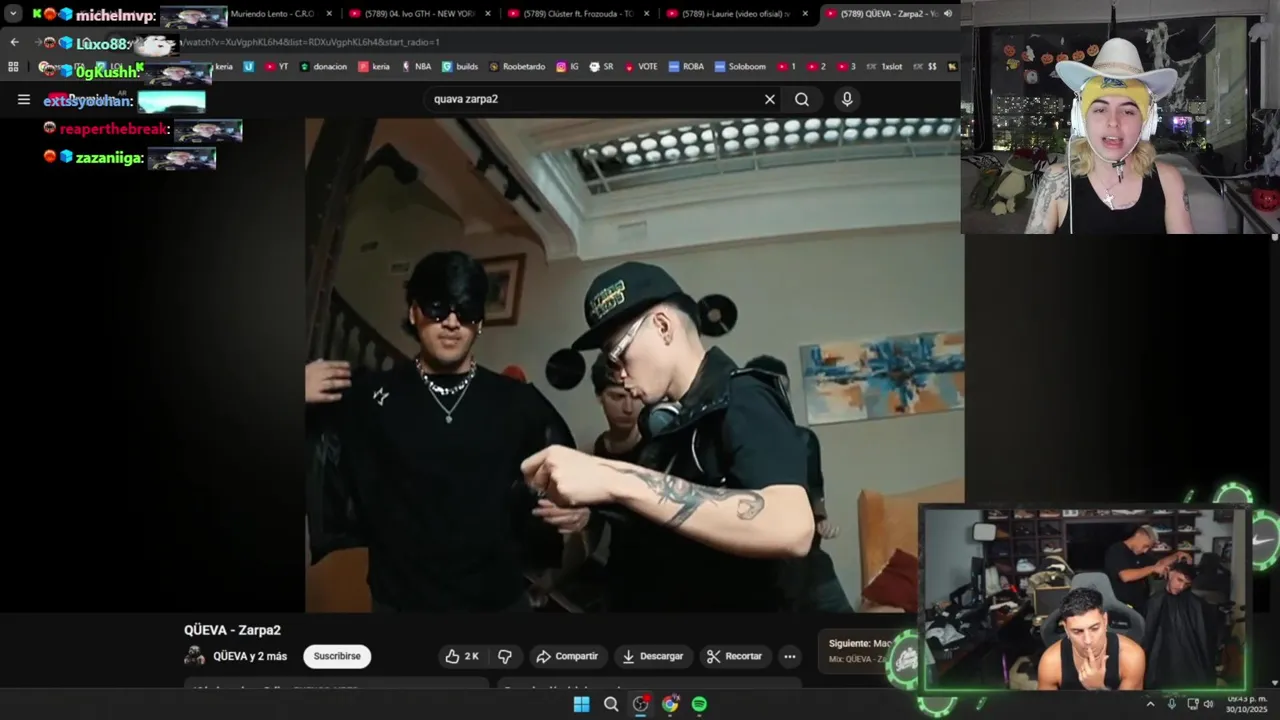This screenshot has height=720, width=1280.
Task: Like the QÜEVA - Zarpa2 video
Action: 462,656
